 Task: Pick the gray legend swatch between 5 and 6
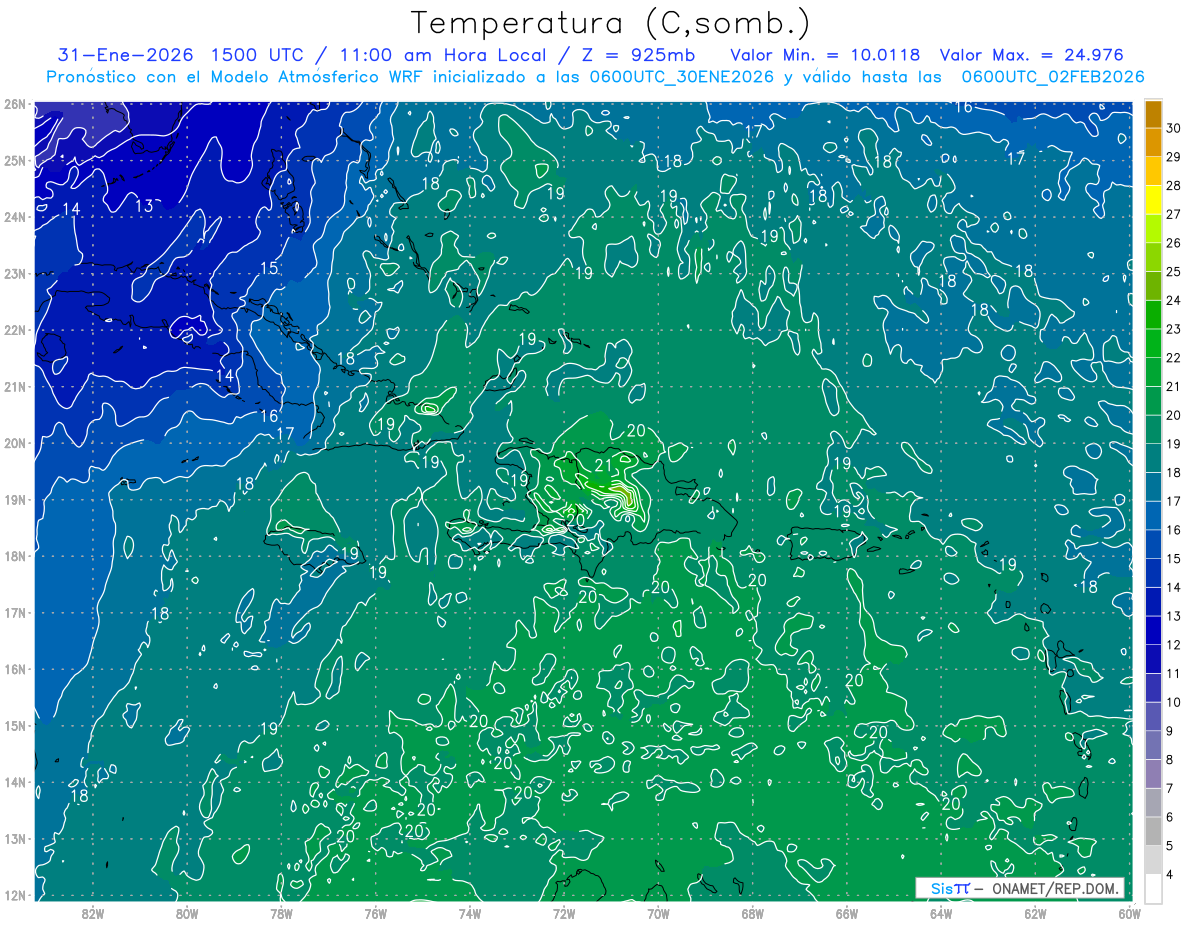pyautogui.click(x=1153, y=832)
